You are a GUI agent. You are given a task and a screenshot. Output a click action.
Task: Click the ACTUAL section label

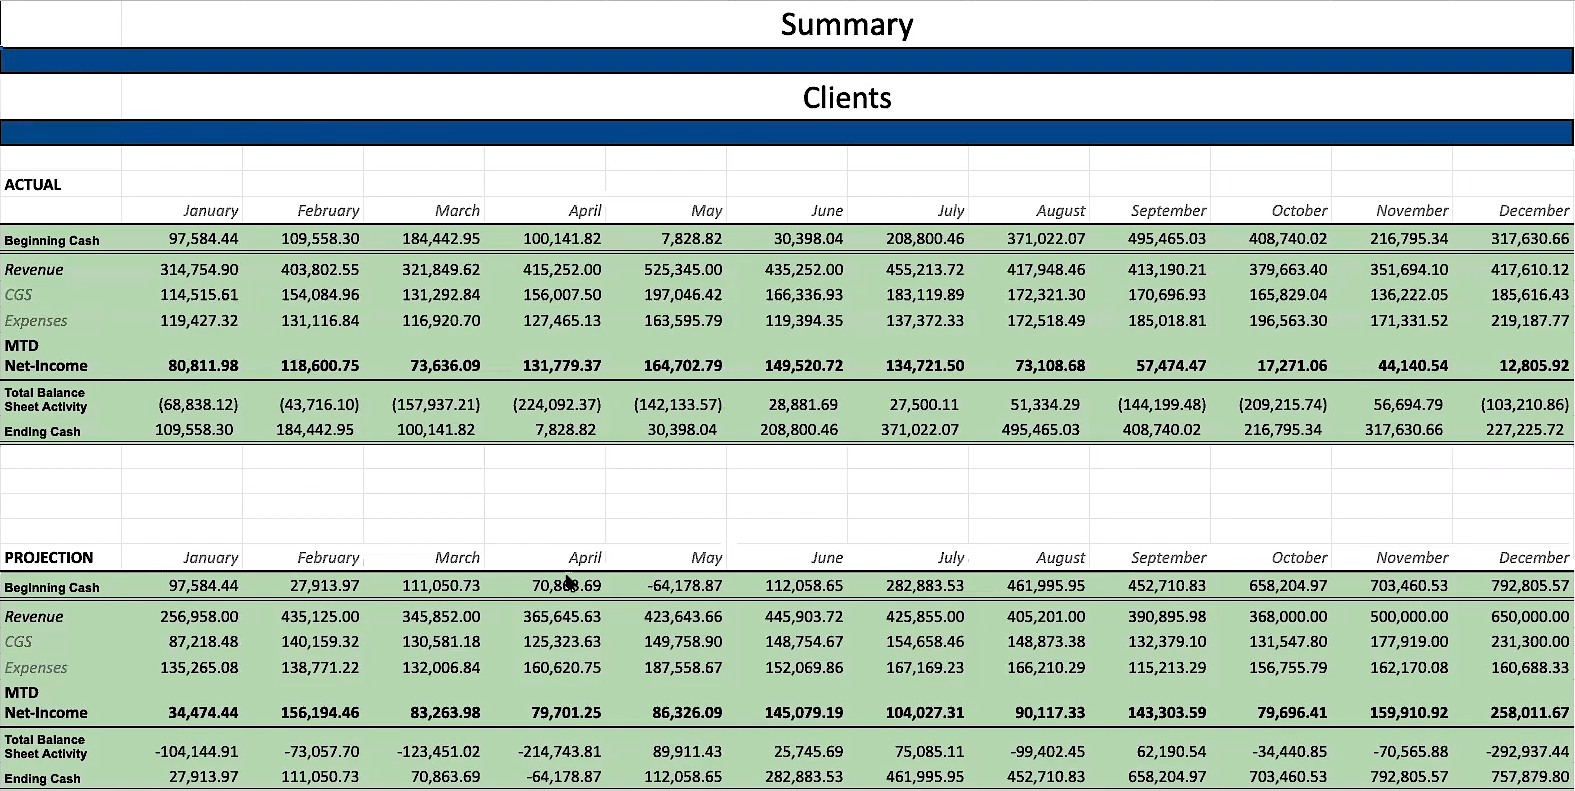pos(33,185)
